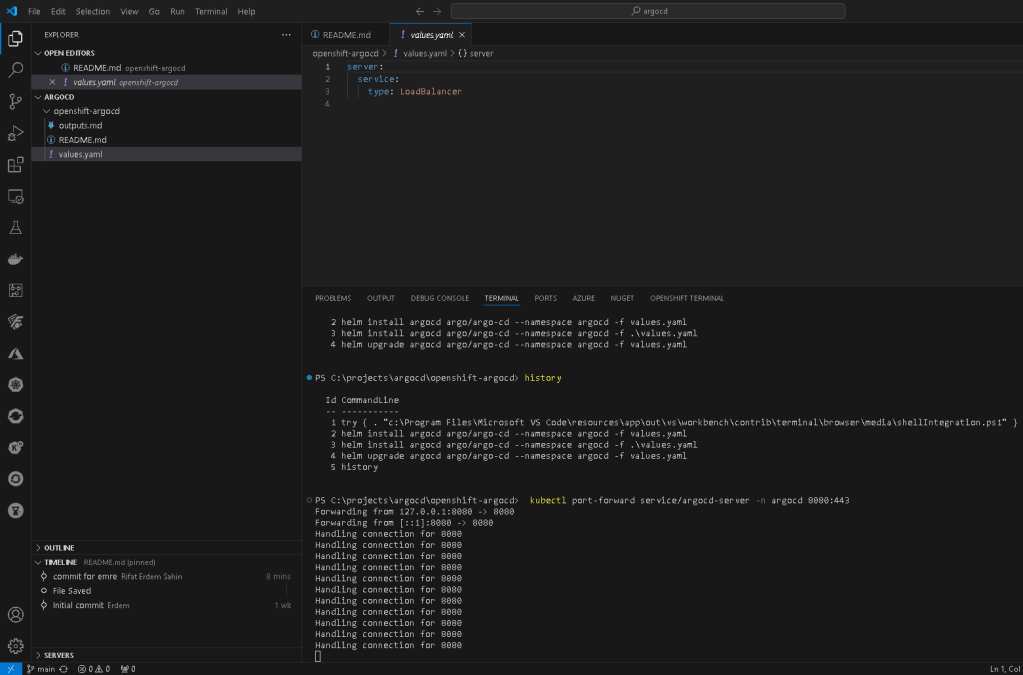
Task: Open the Kubernetes helm wheel view
Action: [x=16, y=385]
